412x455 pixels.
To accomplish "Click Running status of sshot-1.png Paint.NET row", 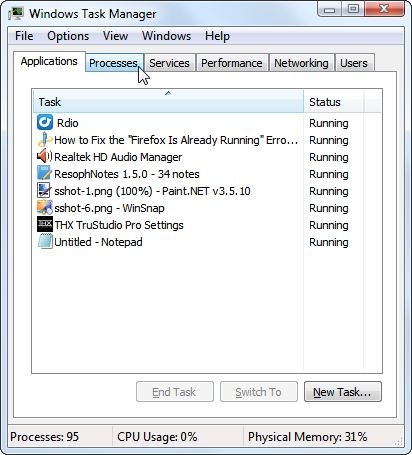I will (329, 191).
